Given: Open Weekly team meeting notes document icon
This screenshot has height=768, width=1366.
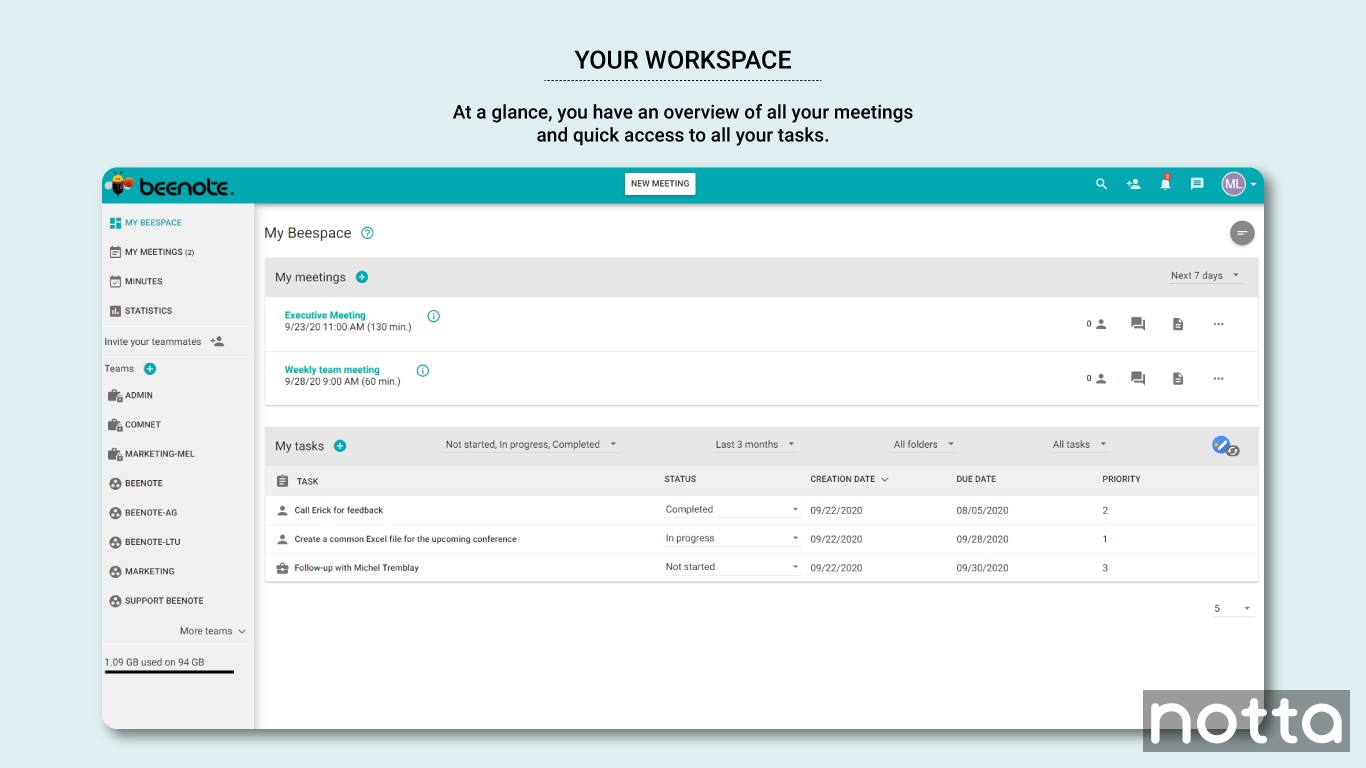Looking at the screenshot, I should [1178, 378].
